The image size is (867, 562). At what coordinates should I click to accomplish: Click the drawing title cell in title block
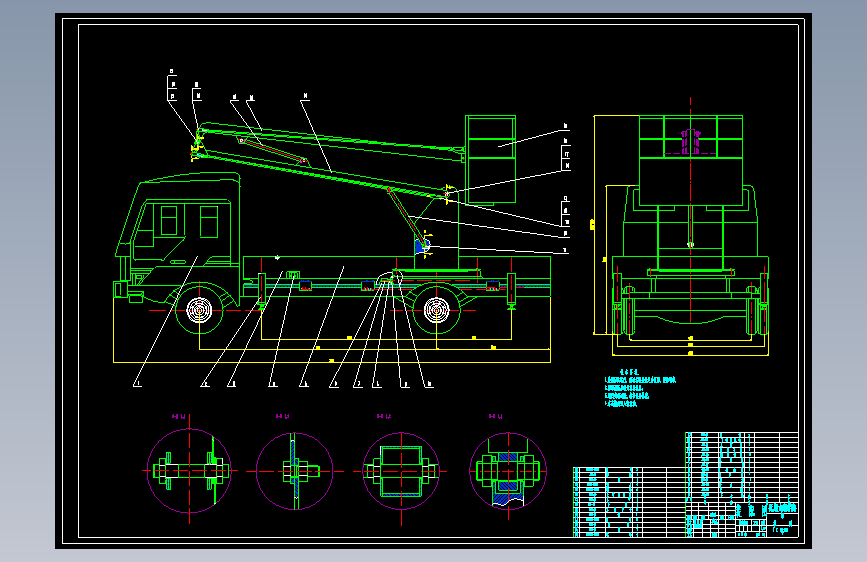tap(782, 508)
